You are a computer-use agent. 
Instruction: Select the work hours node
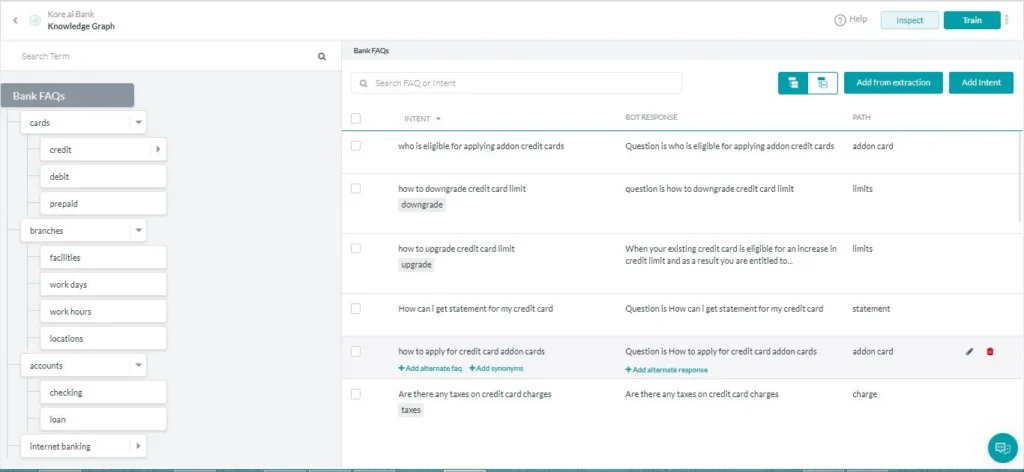tap(103, 311)
